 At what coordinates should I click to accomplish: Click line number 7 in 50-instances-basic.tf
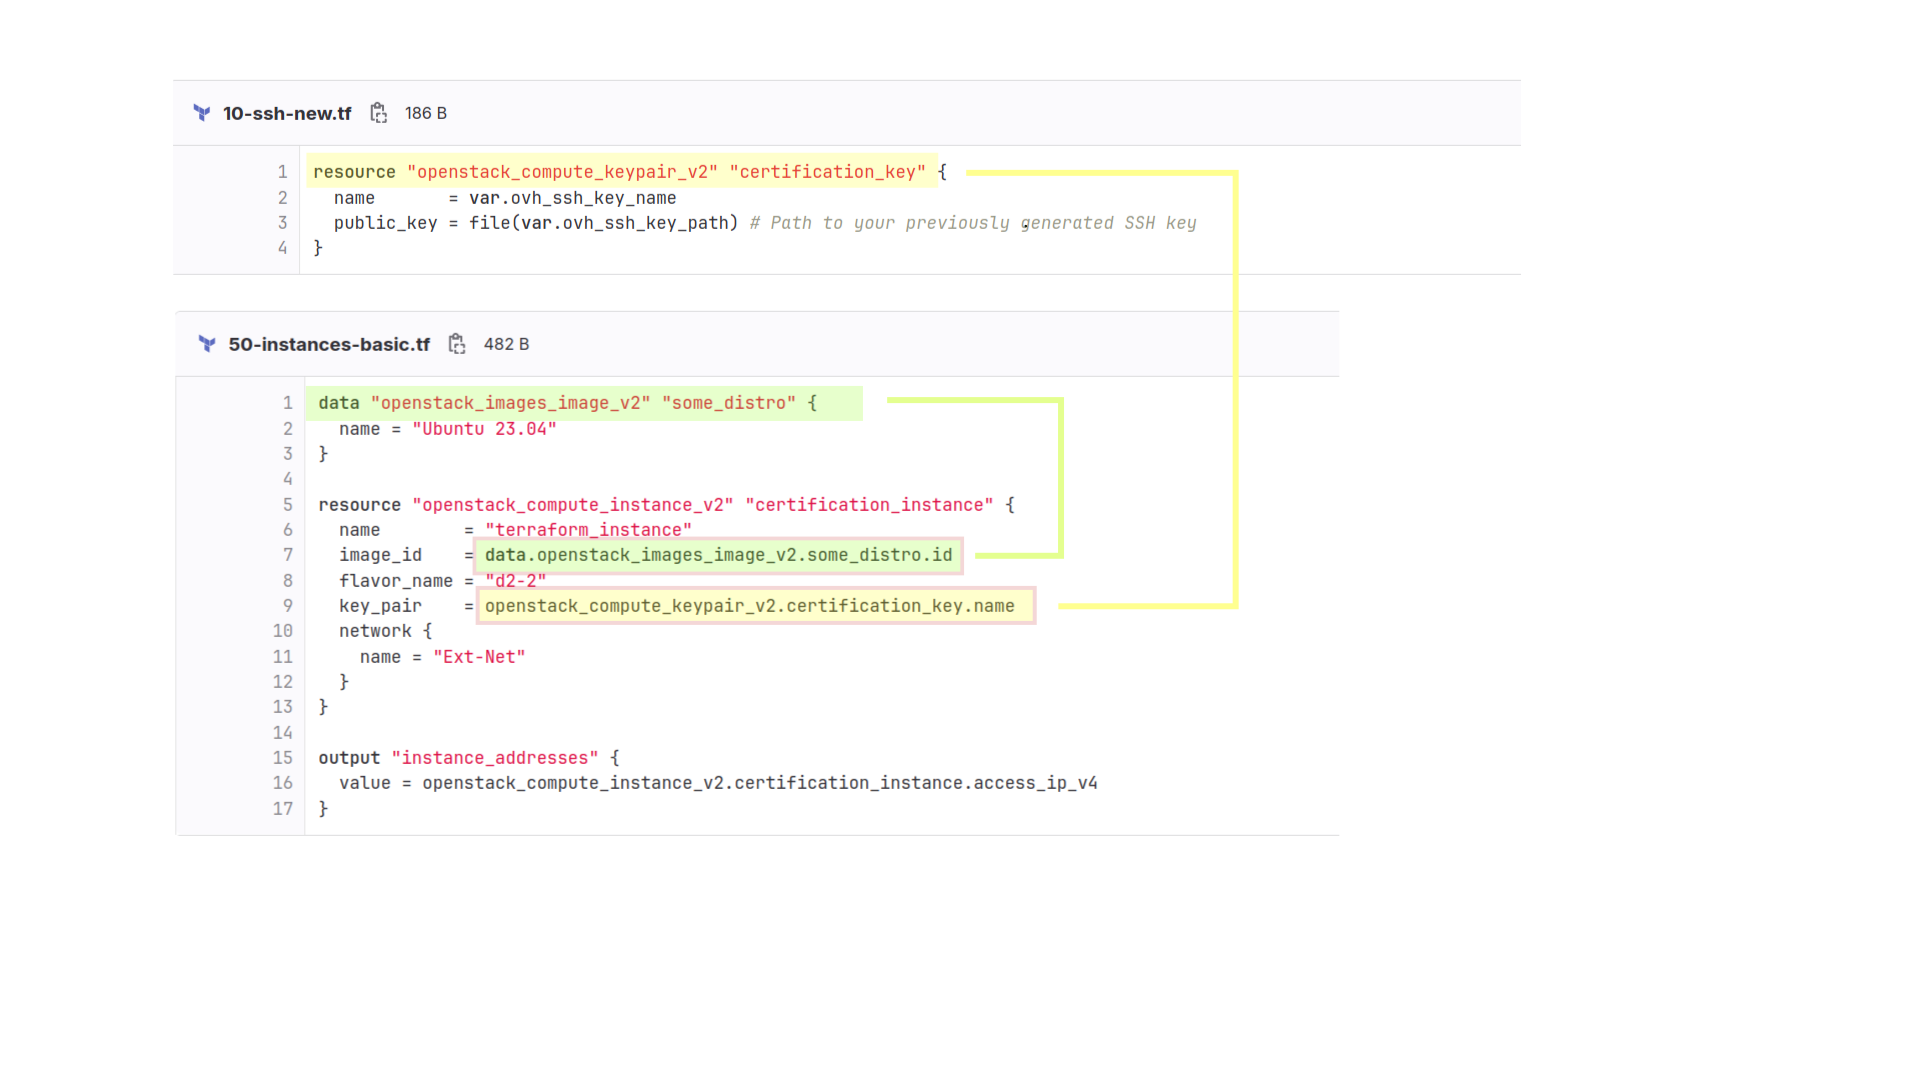click(x=288, y=555)
